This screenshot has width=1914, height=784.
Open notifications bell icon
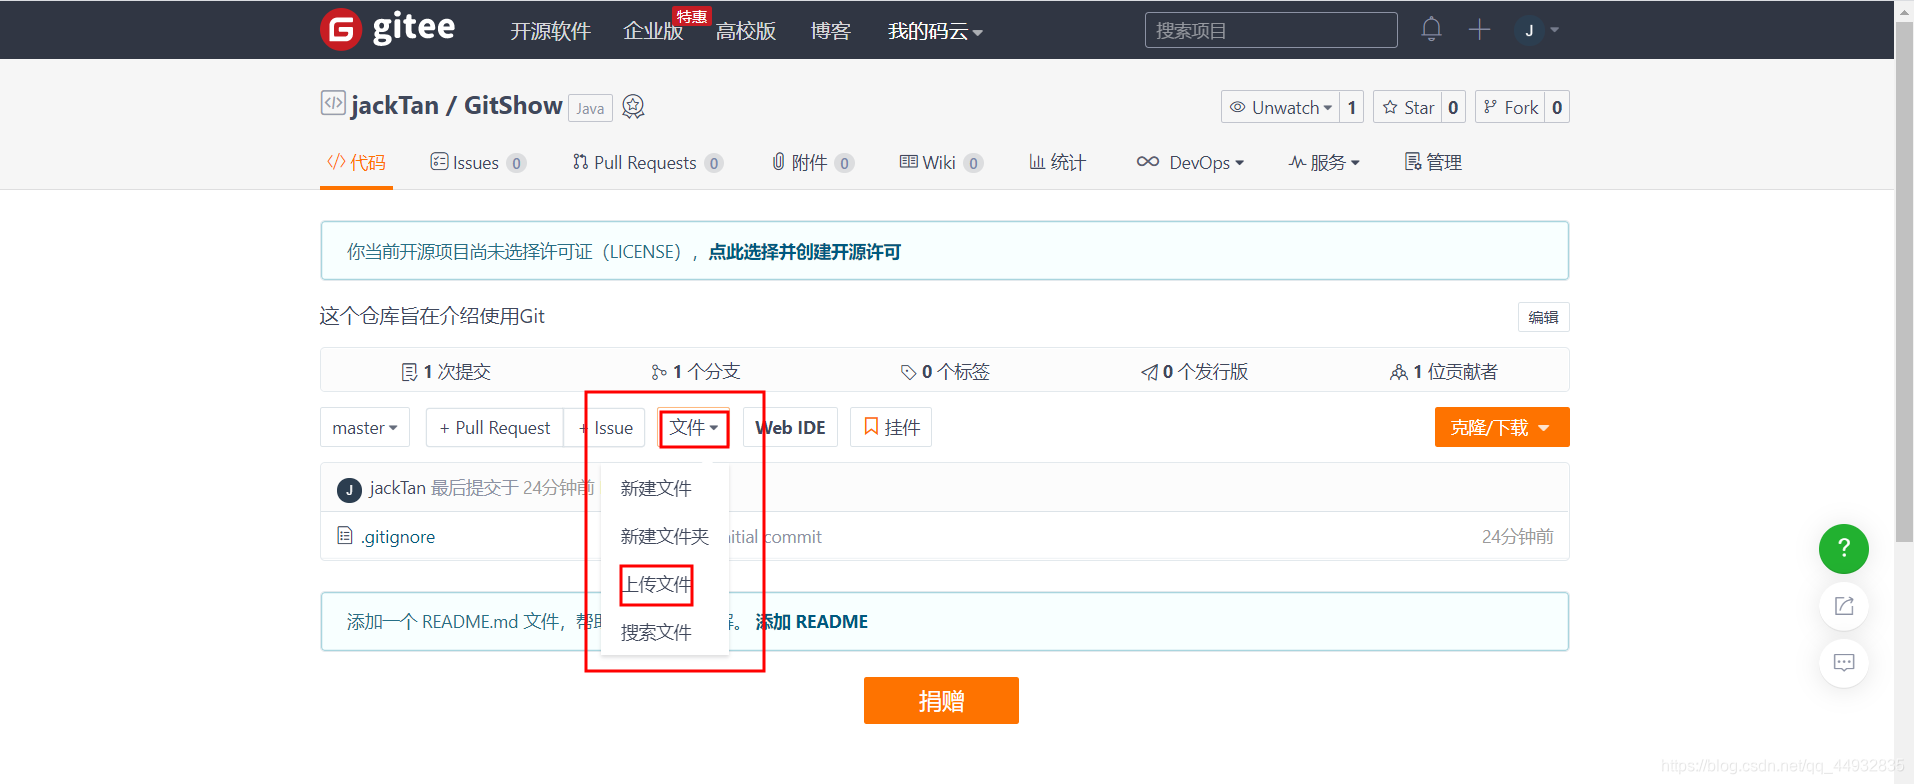[1431, 29]
